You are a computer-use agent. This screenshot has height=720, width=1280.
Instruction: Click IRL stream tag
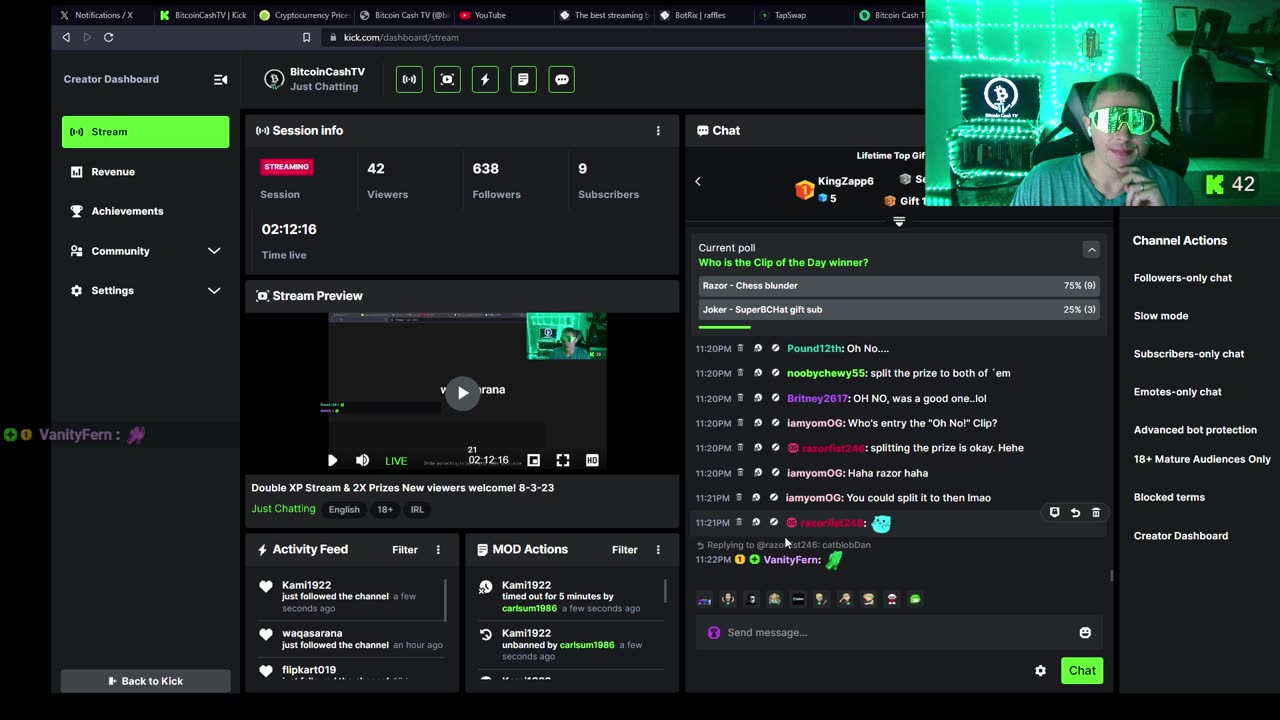pos(417,510)
